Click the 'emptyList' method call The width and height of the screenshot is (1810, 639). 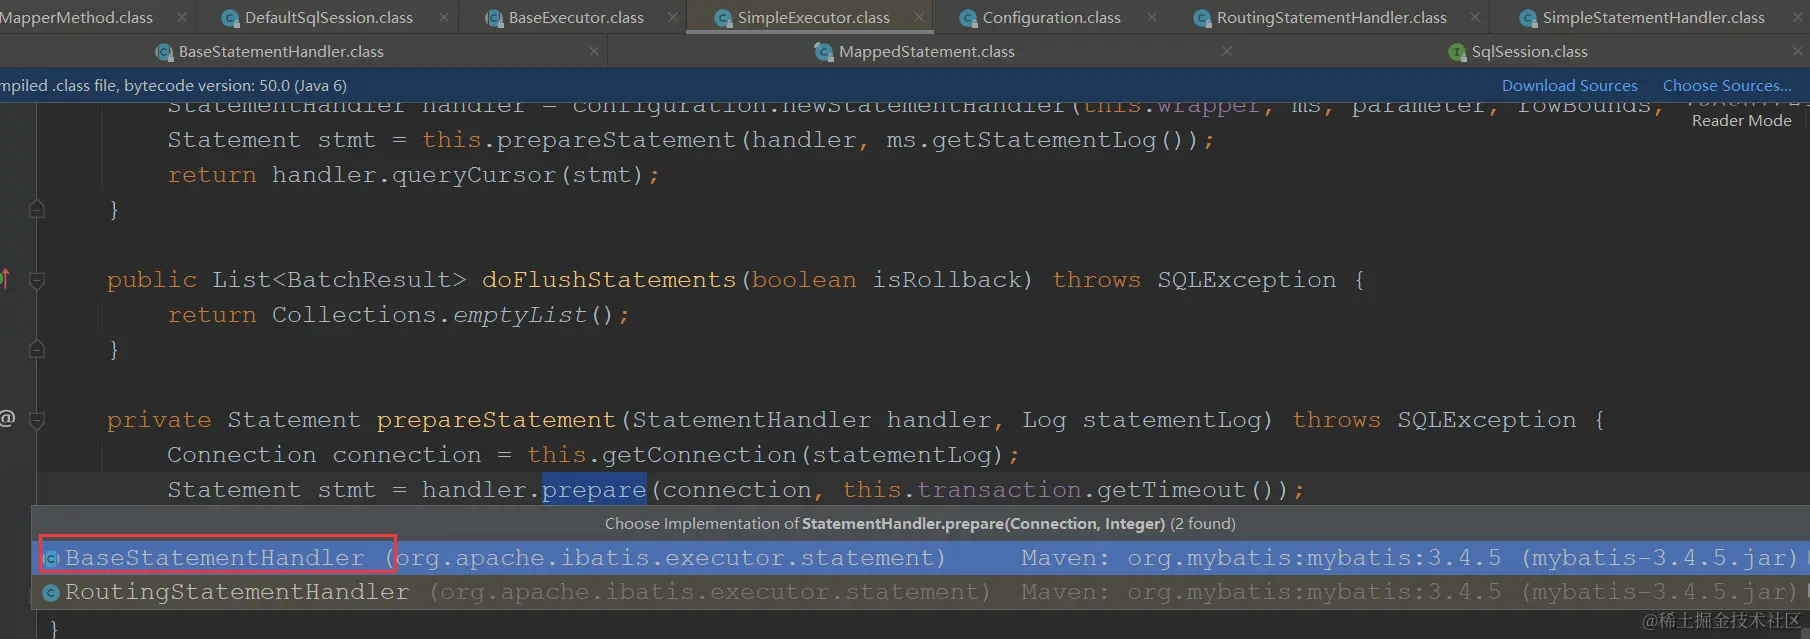point(520,315)
